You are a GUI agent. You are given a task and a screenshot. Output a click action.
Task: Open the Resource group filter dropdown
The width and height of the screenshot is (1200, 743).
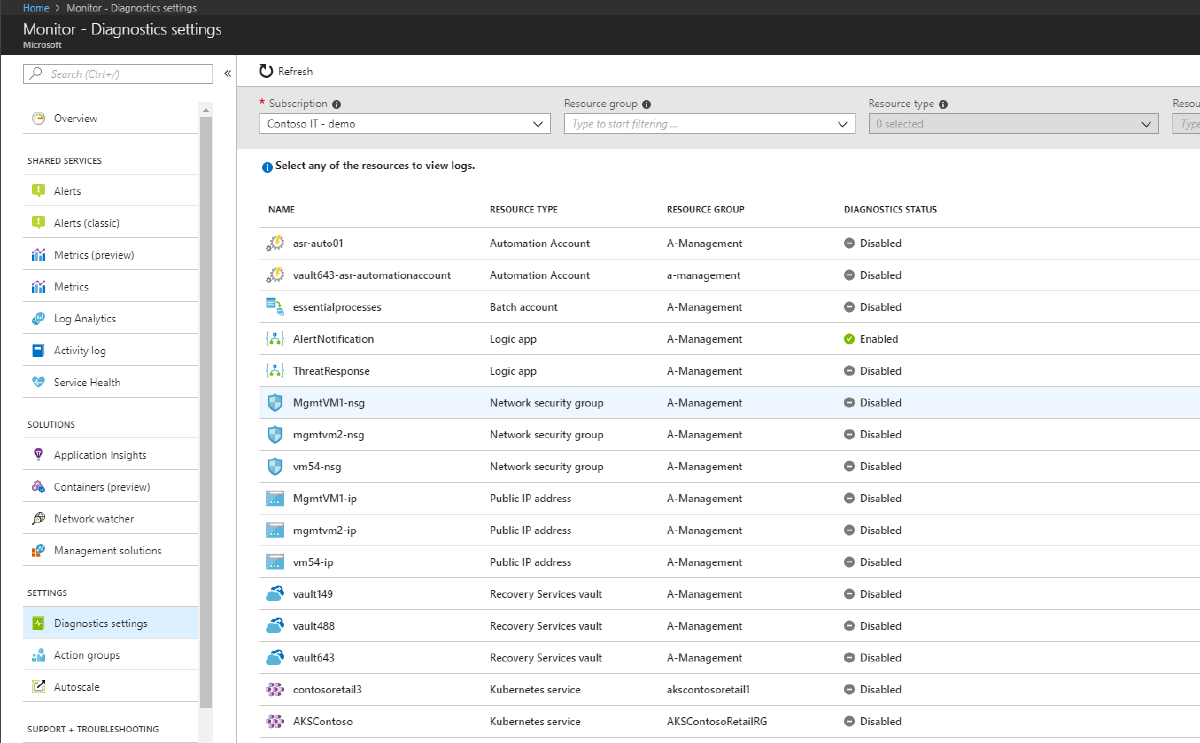tap(709, 124)
